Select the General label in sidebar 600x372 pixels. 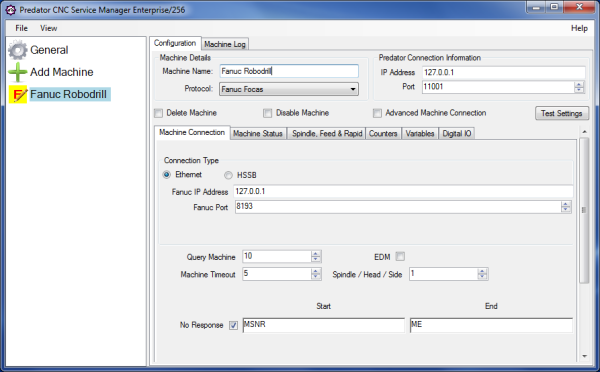pos(49,50)
